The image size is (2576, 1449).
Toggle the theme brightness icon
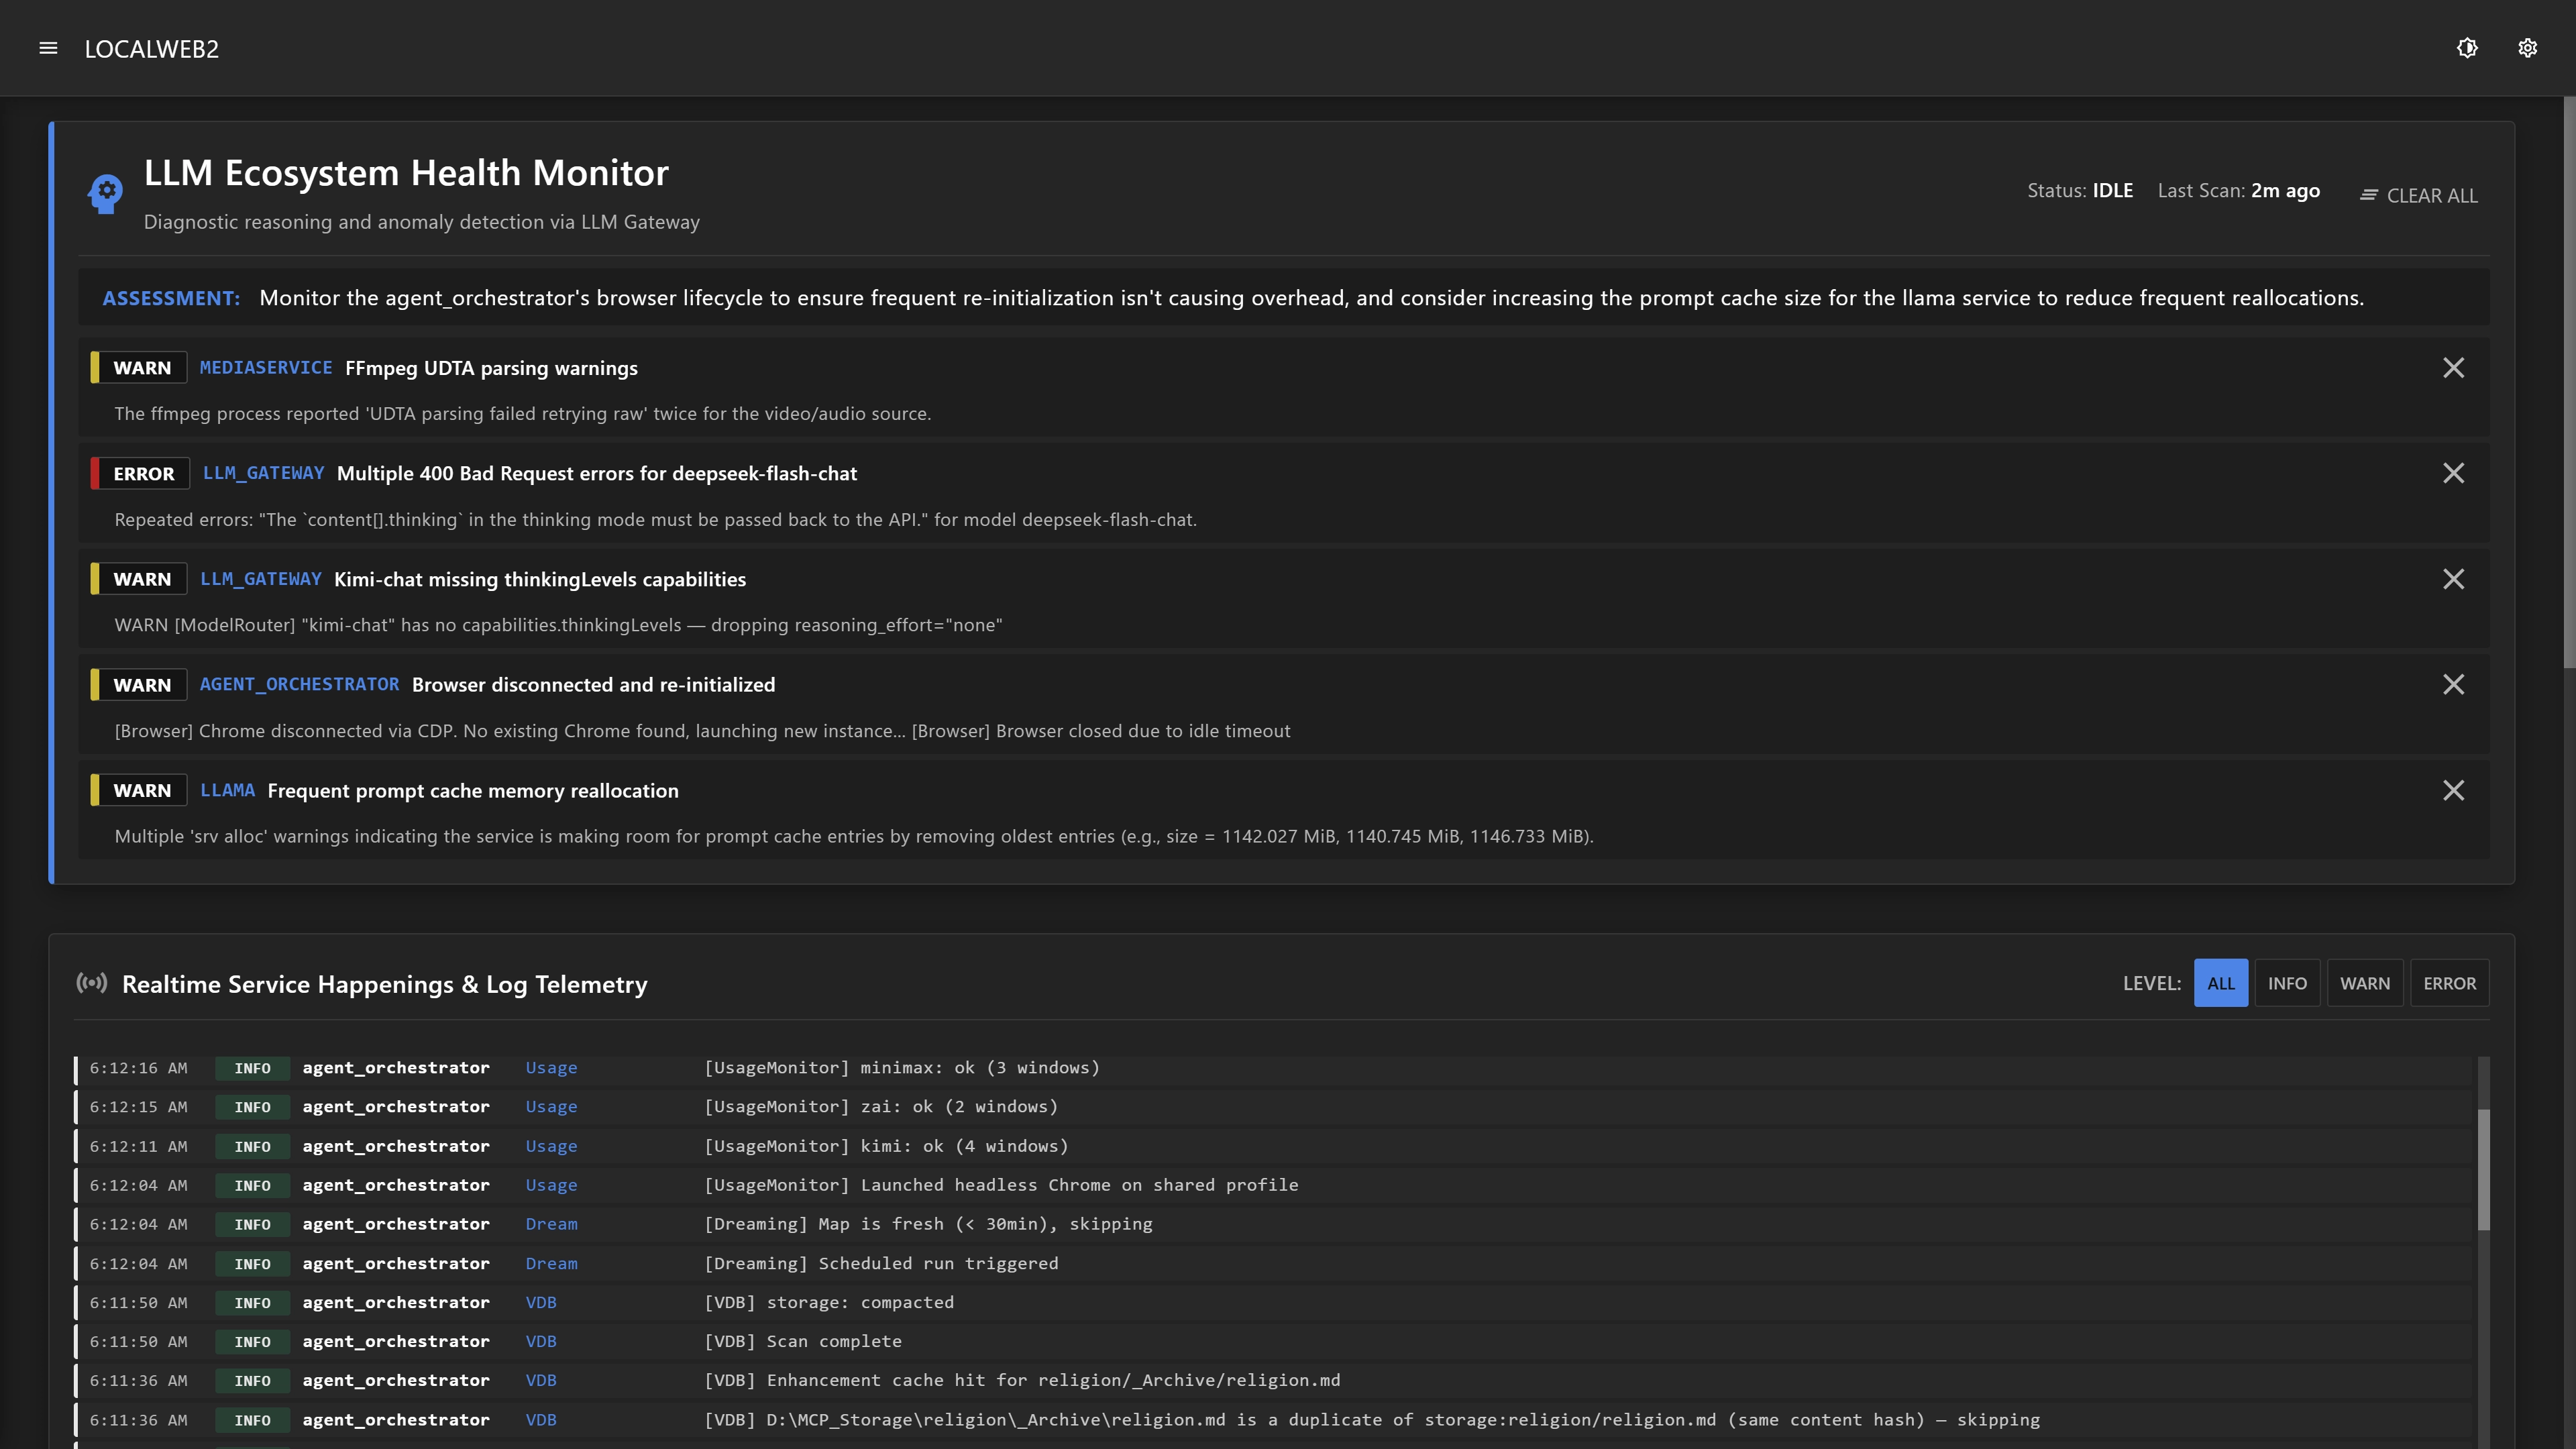(x=2467, y=48)
